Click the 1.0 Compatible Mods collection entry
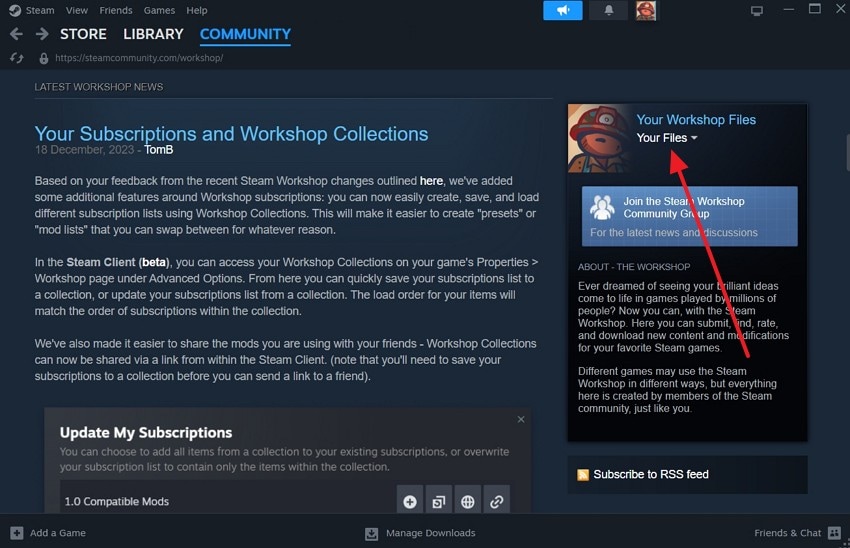This screenshot has width=850, height=548. 117,501
